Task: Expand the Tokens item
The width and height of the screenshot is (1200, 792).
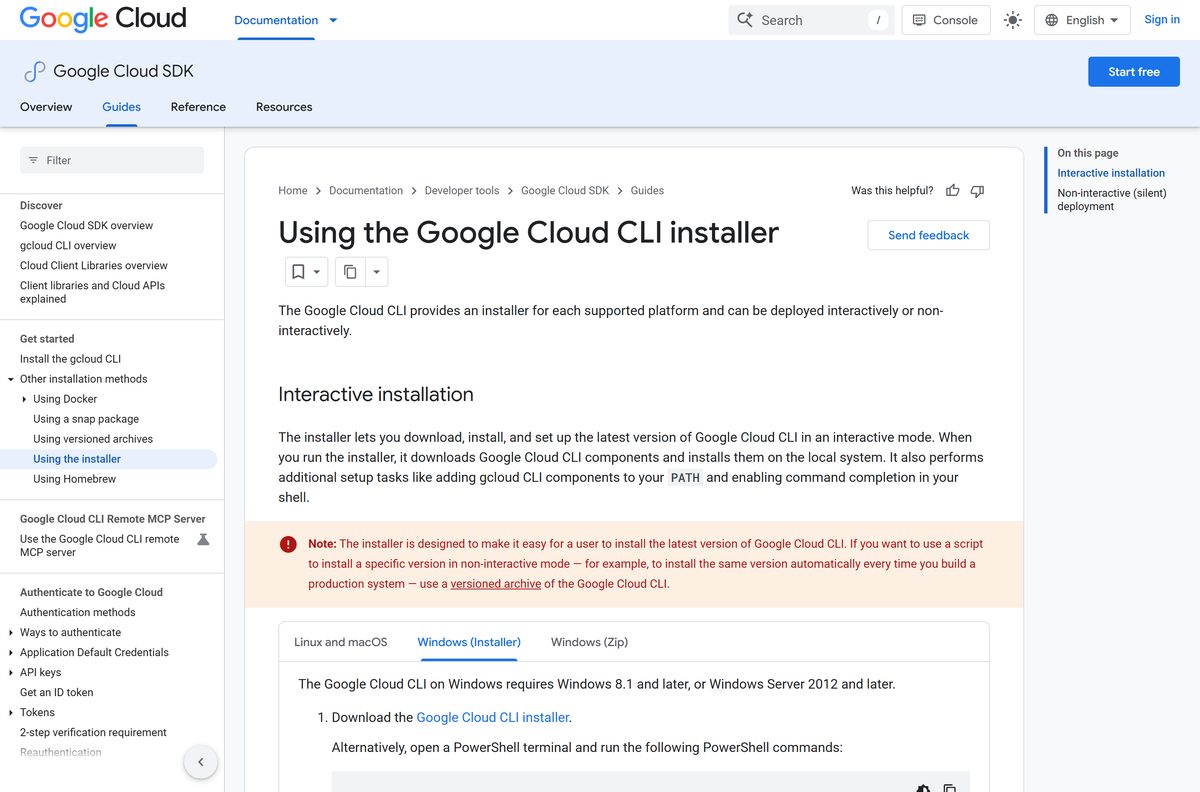Action: (x=10, y=713)
